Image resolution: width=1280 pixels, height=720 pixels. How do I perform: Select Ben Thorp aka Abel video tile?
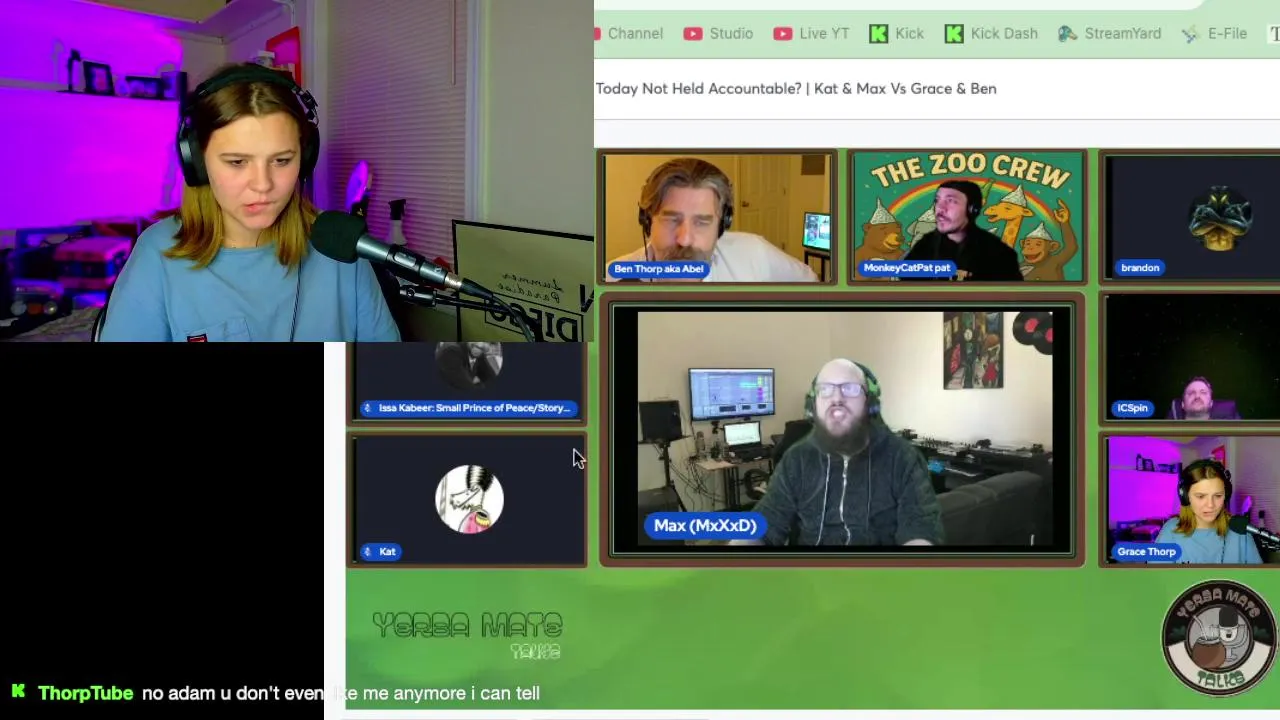[x=718, y=217]
